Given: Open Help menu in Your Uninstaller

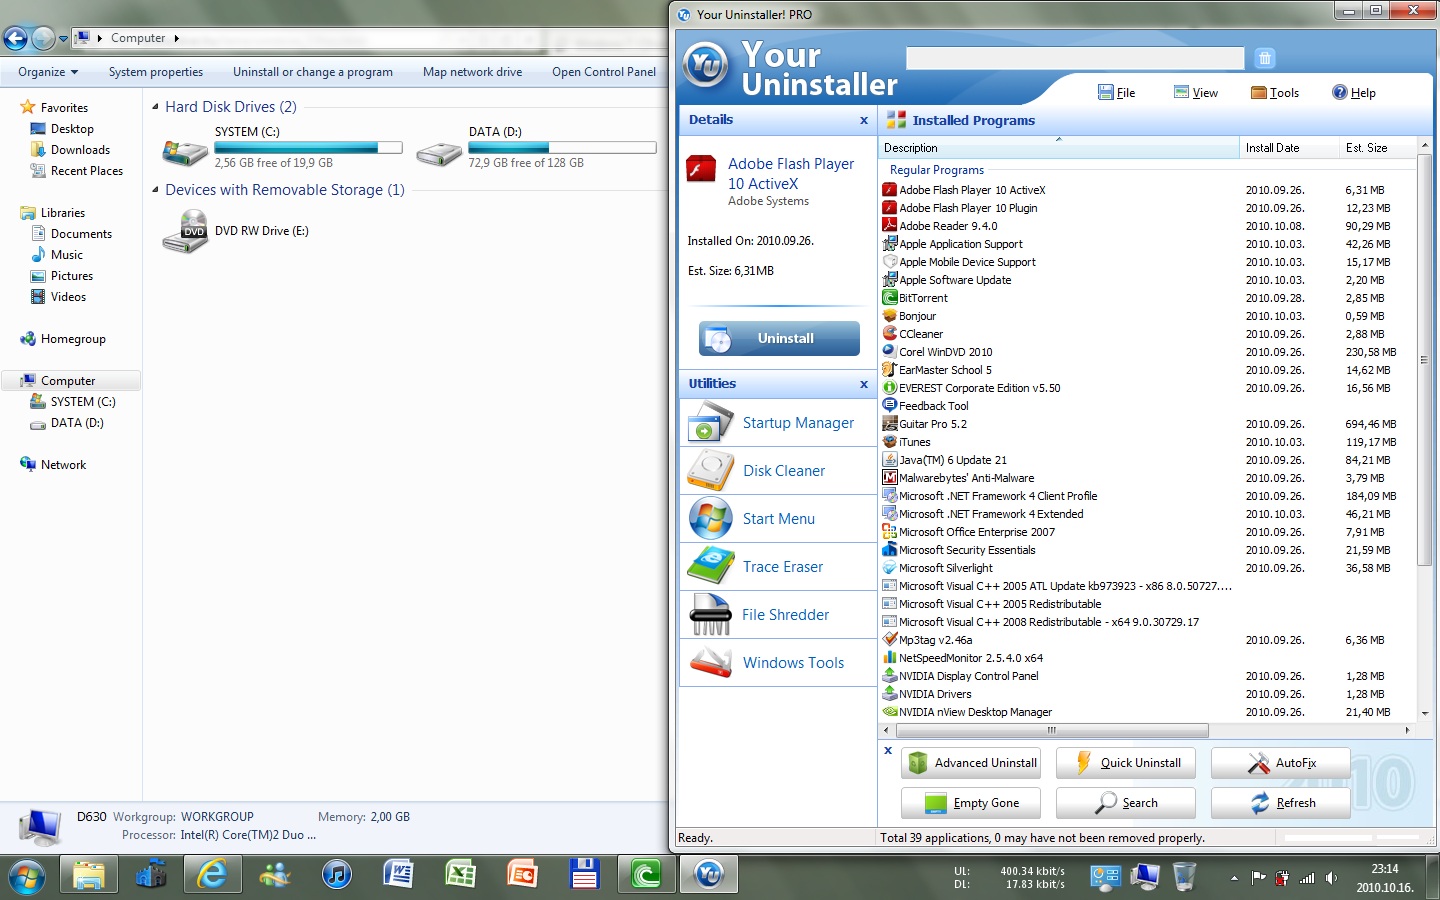Looking at the screenshot, I should pos(1354,92).
